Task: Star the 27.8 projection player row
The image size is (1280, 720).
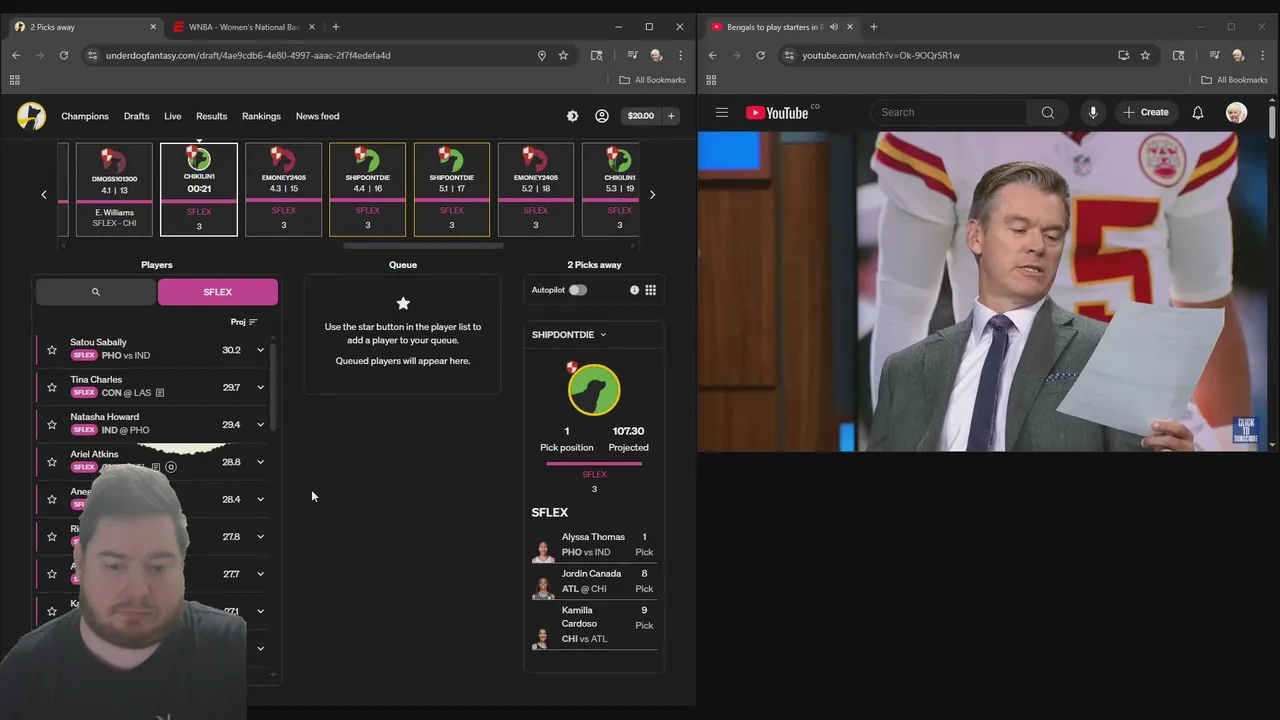Action: pos(52,536)
